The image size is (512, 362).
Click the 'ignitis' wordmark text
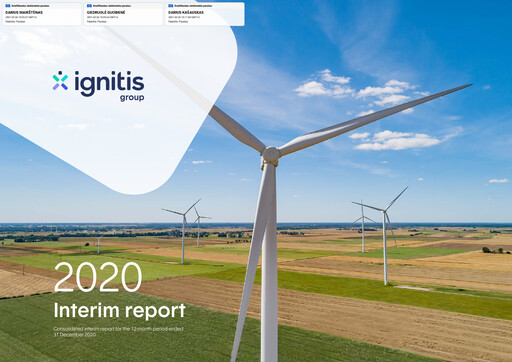click(109, 84)
